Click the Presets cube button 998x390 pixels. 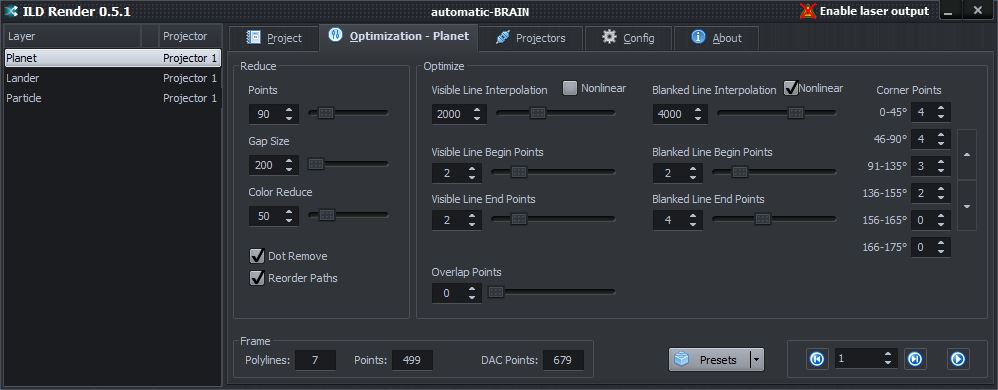click(710, 359)
